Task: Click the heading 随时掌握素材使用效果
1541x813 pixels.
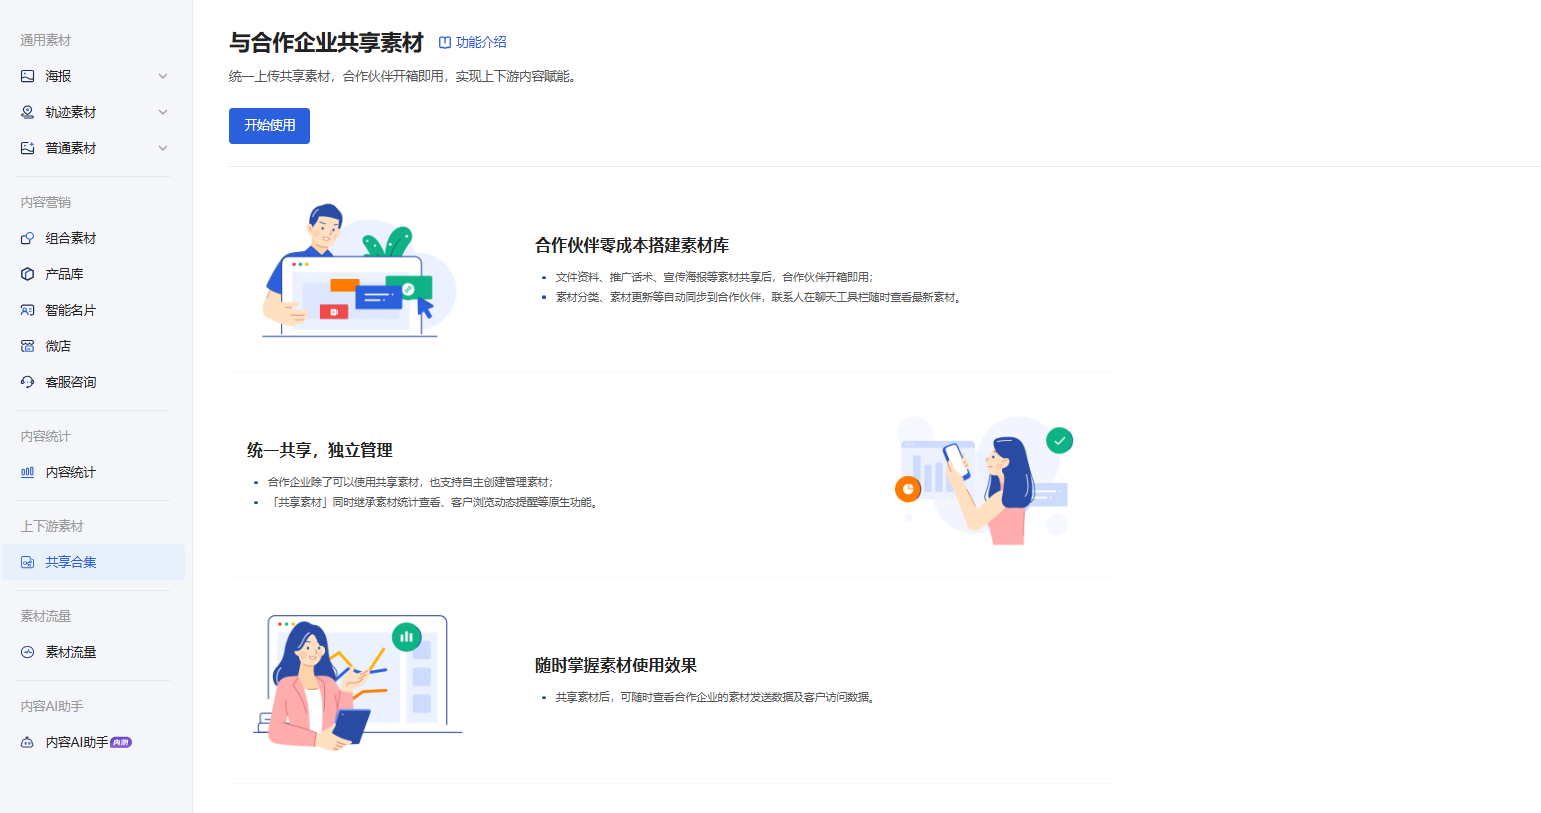Action: pos(616,665)
